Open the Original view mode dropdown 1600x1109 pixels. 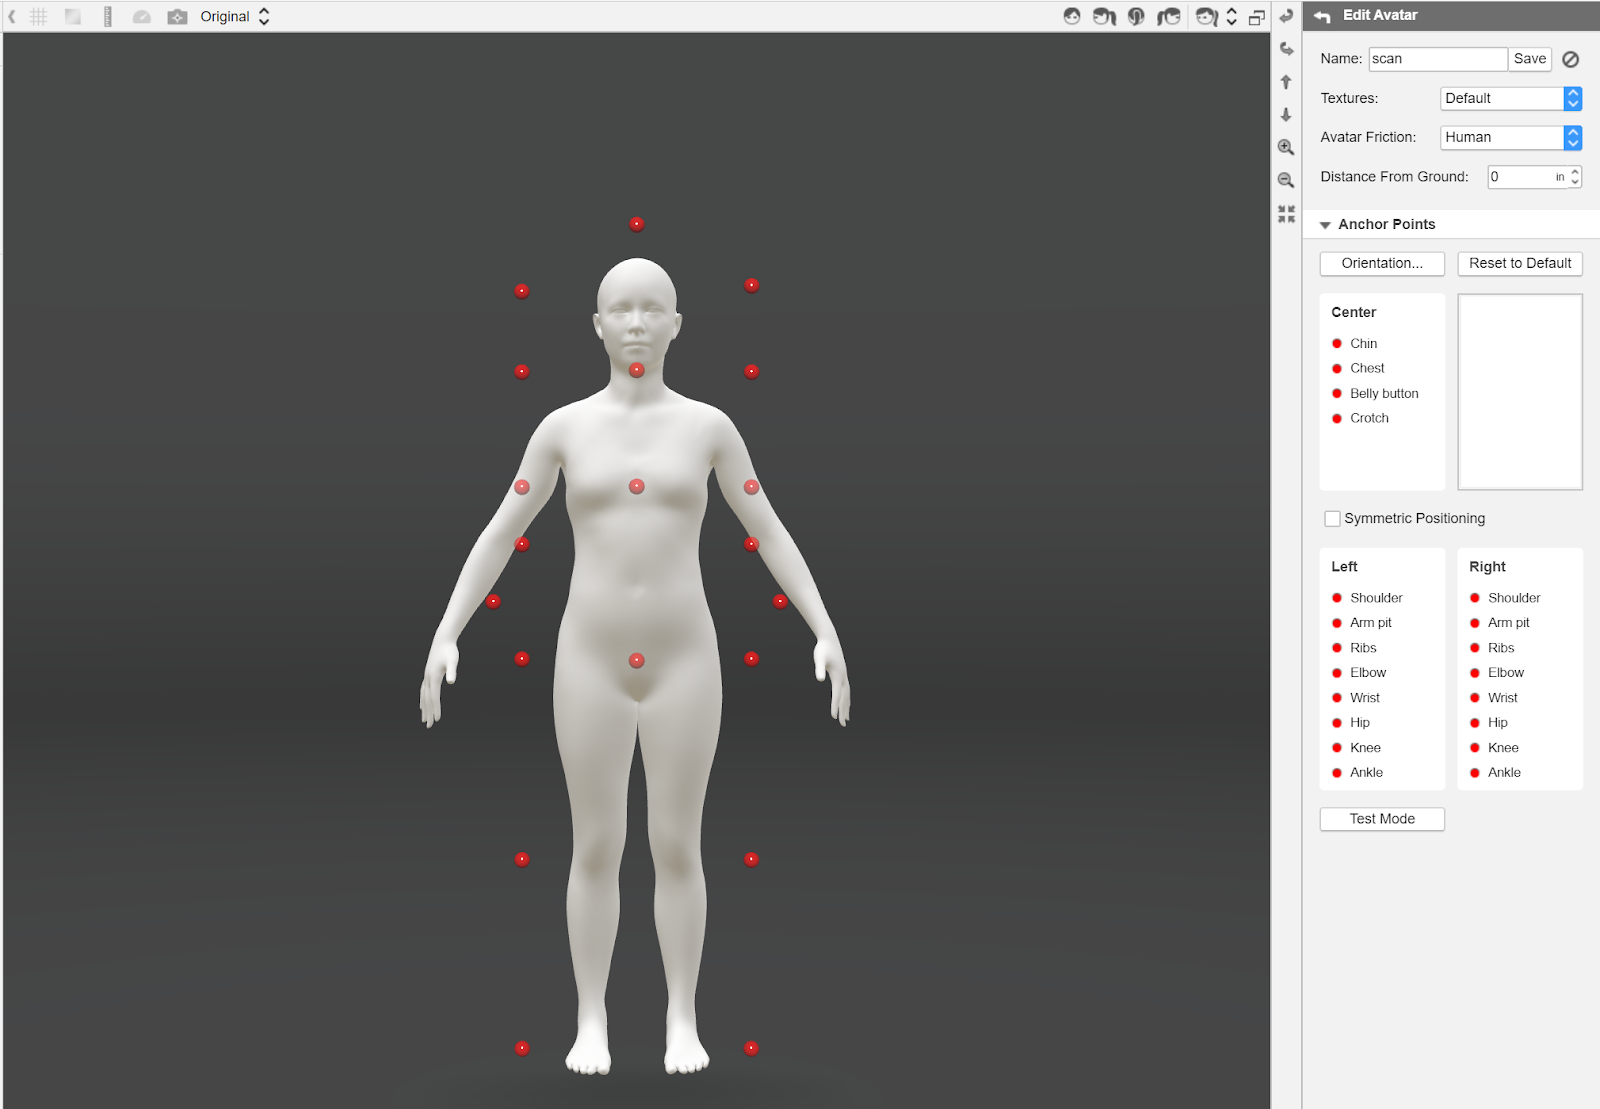235,17
